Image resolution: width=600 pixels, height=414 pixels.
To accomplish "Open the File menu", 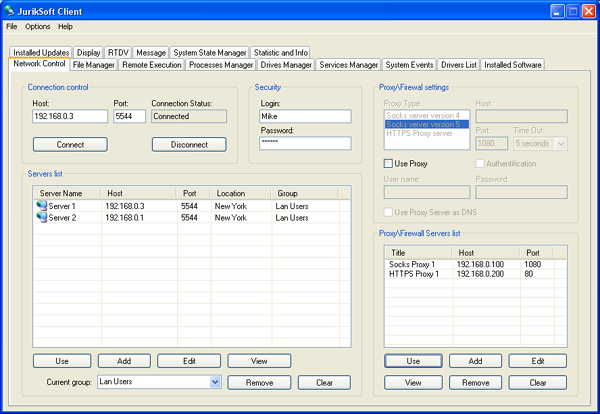I will click(x=11, y=26).
